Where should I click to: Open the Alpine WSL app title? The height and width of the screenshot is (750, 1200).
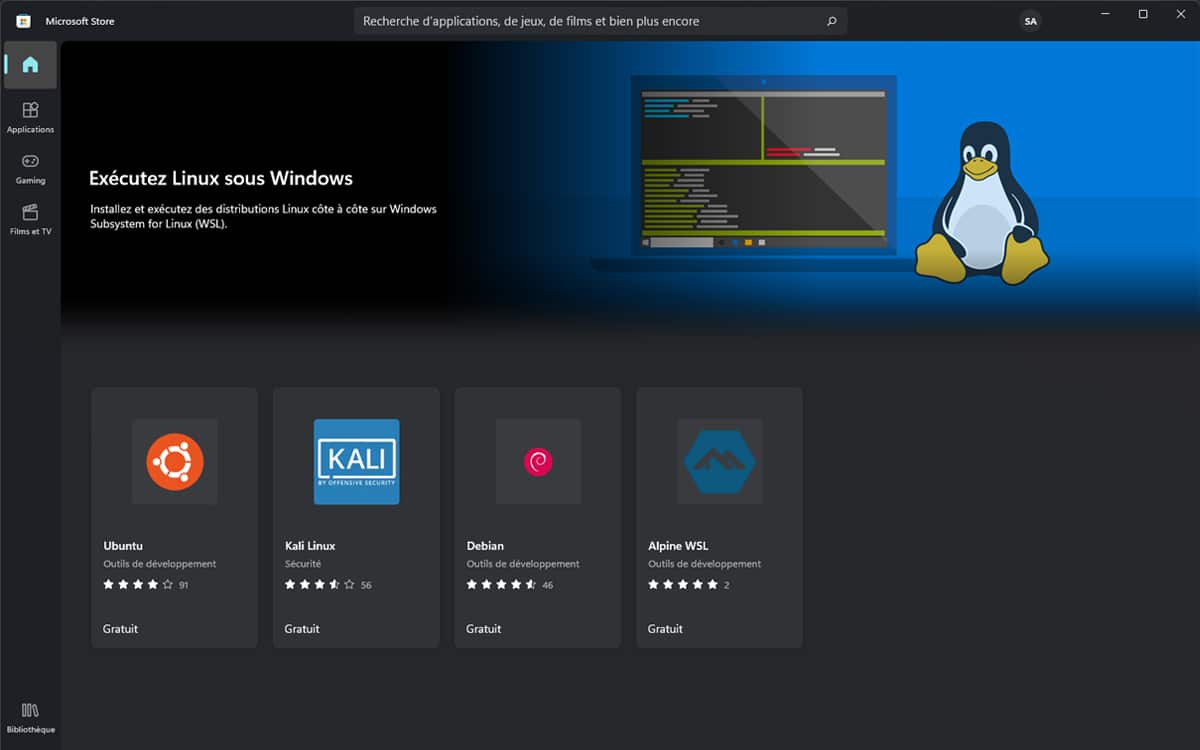(x=678, y=546)
